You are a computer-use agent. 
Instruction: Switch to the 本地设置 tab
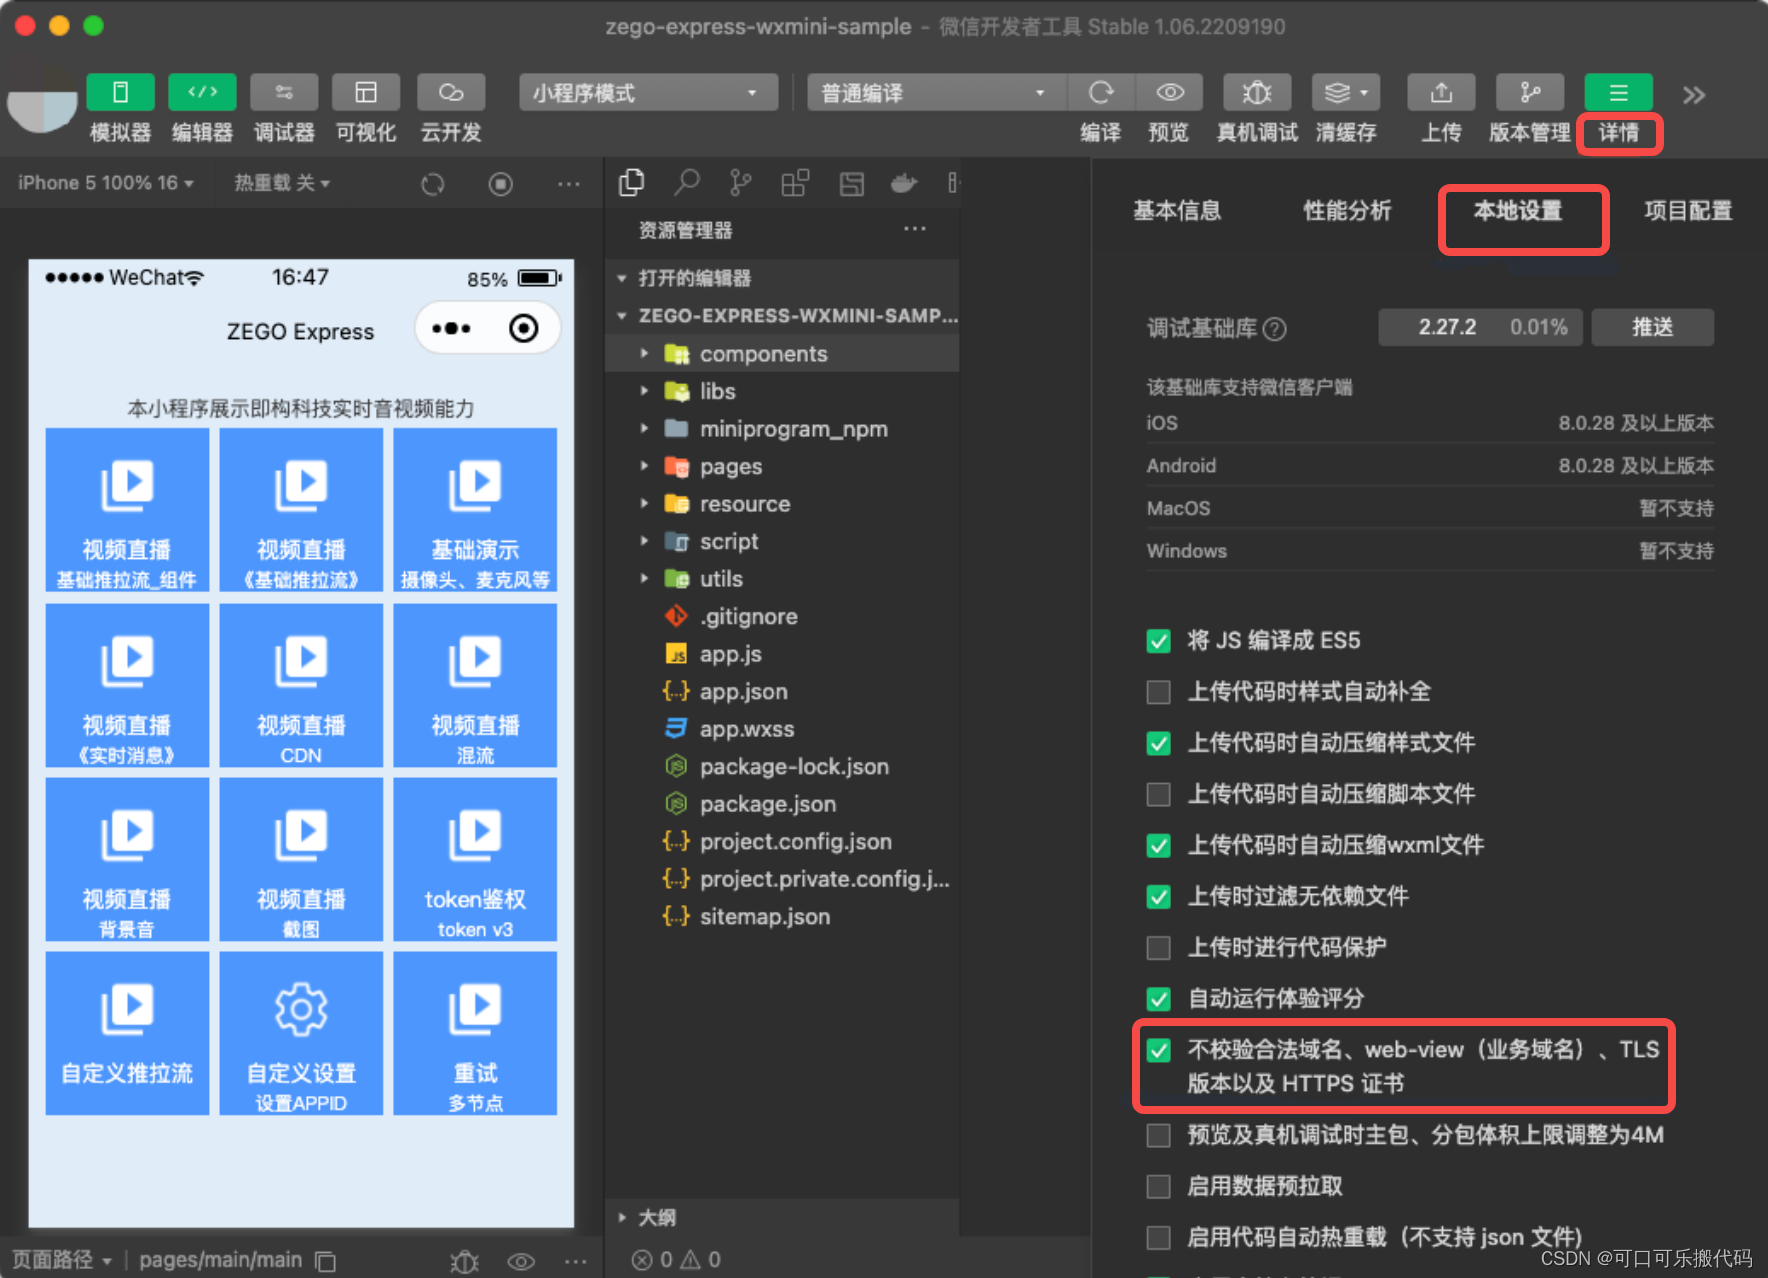[x=1518, y=211]
